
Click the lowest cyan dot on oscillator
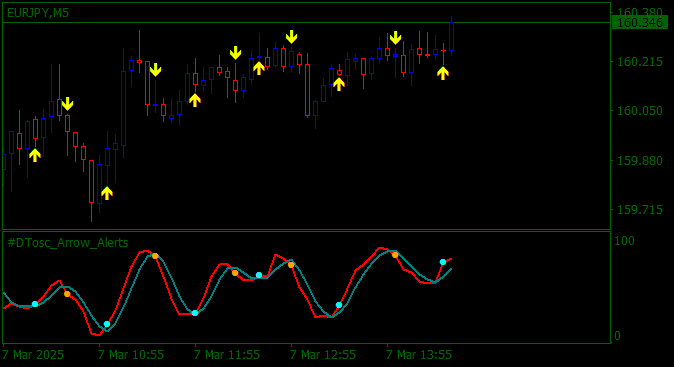[107, 324]
